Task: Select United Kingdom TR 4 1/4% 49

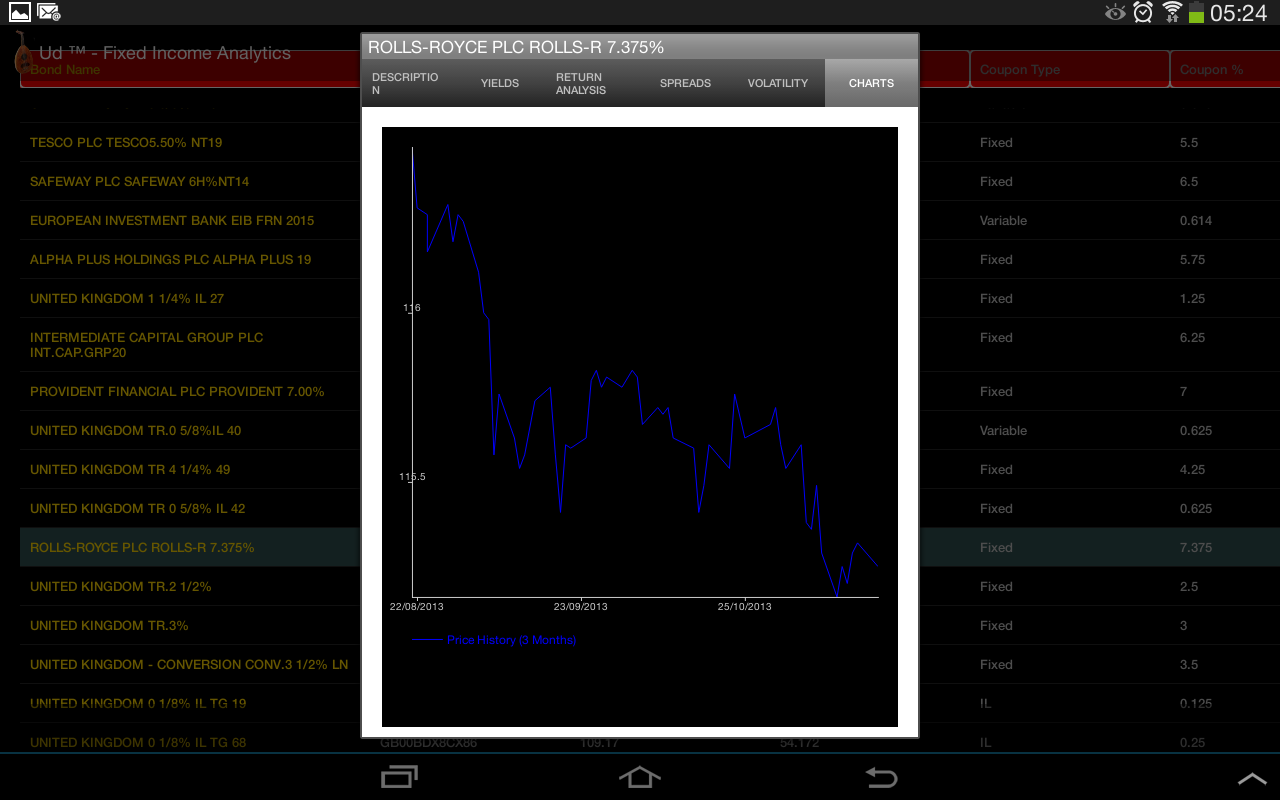Action: [130, 470]
